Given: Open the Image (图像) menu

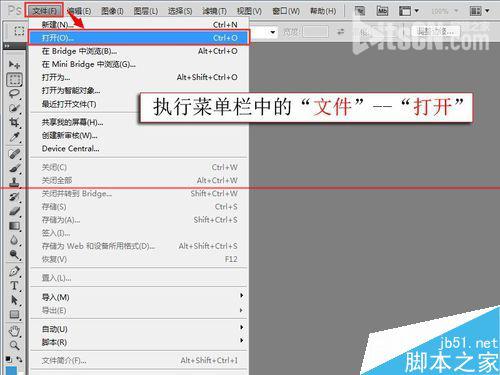Looking at the screenshot, I should click(x=112, y=11).
